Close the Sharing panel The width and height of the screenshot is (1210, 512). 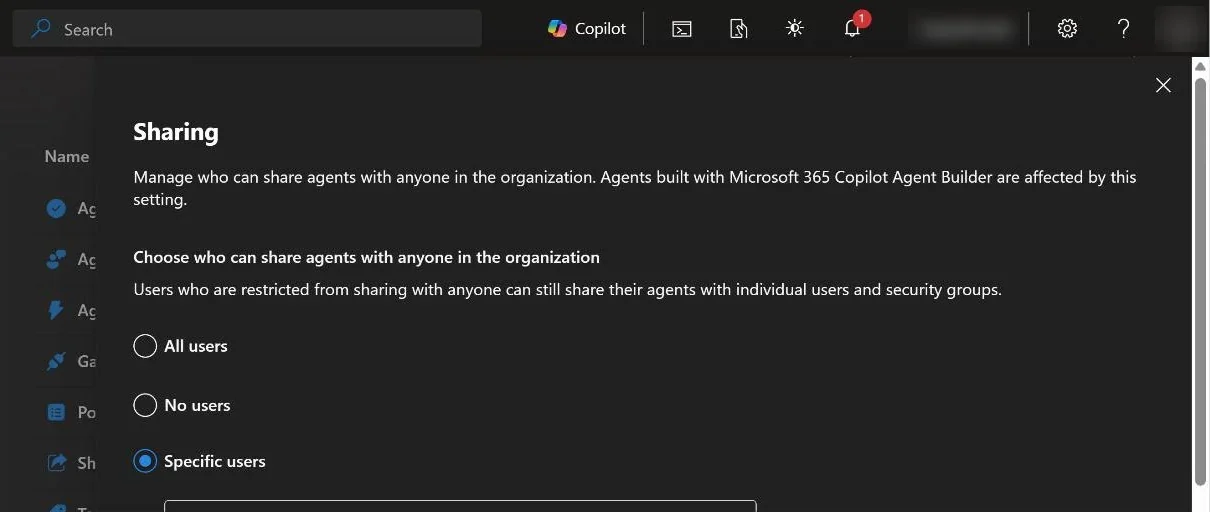pos(1163,85)
